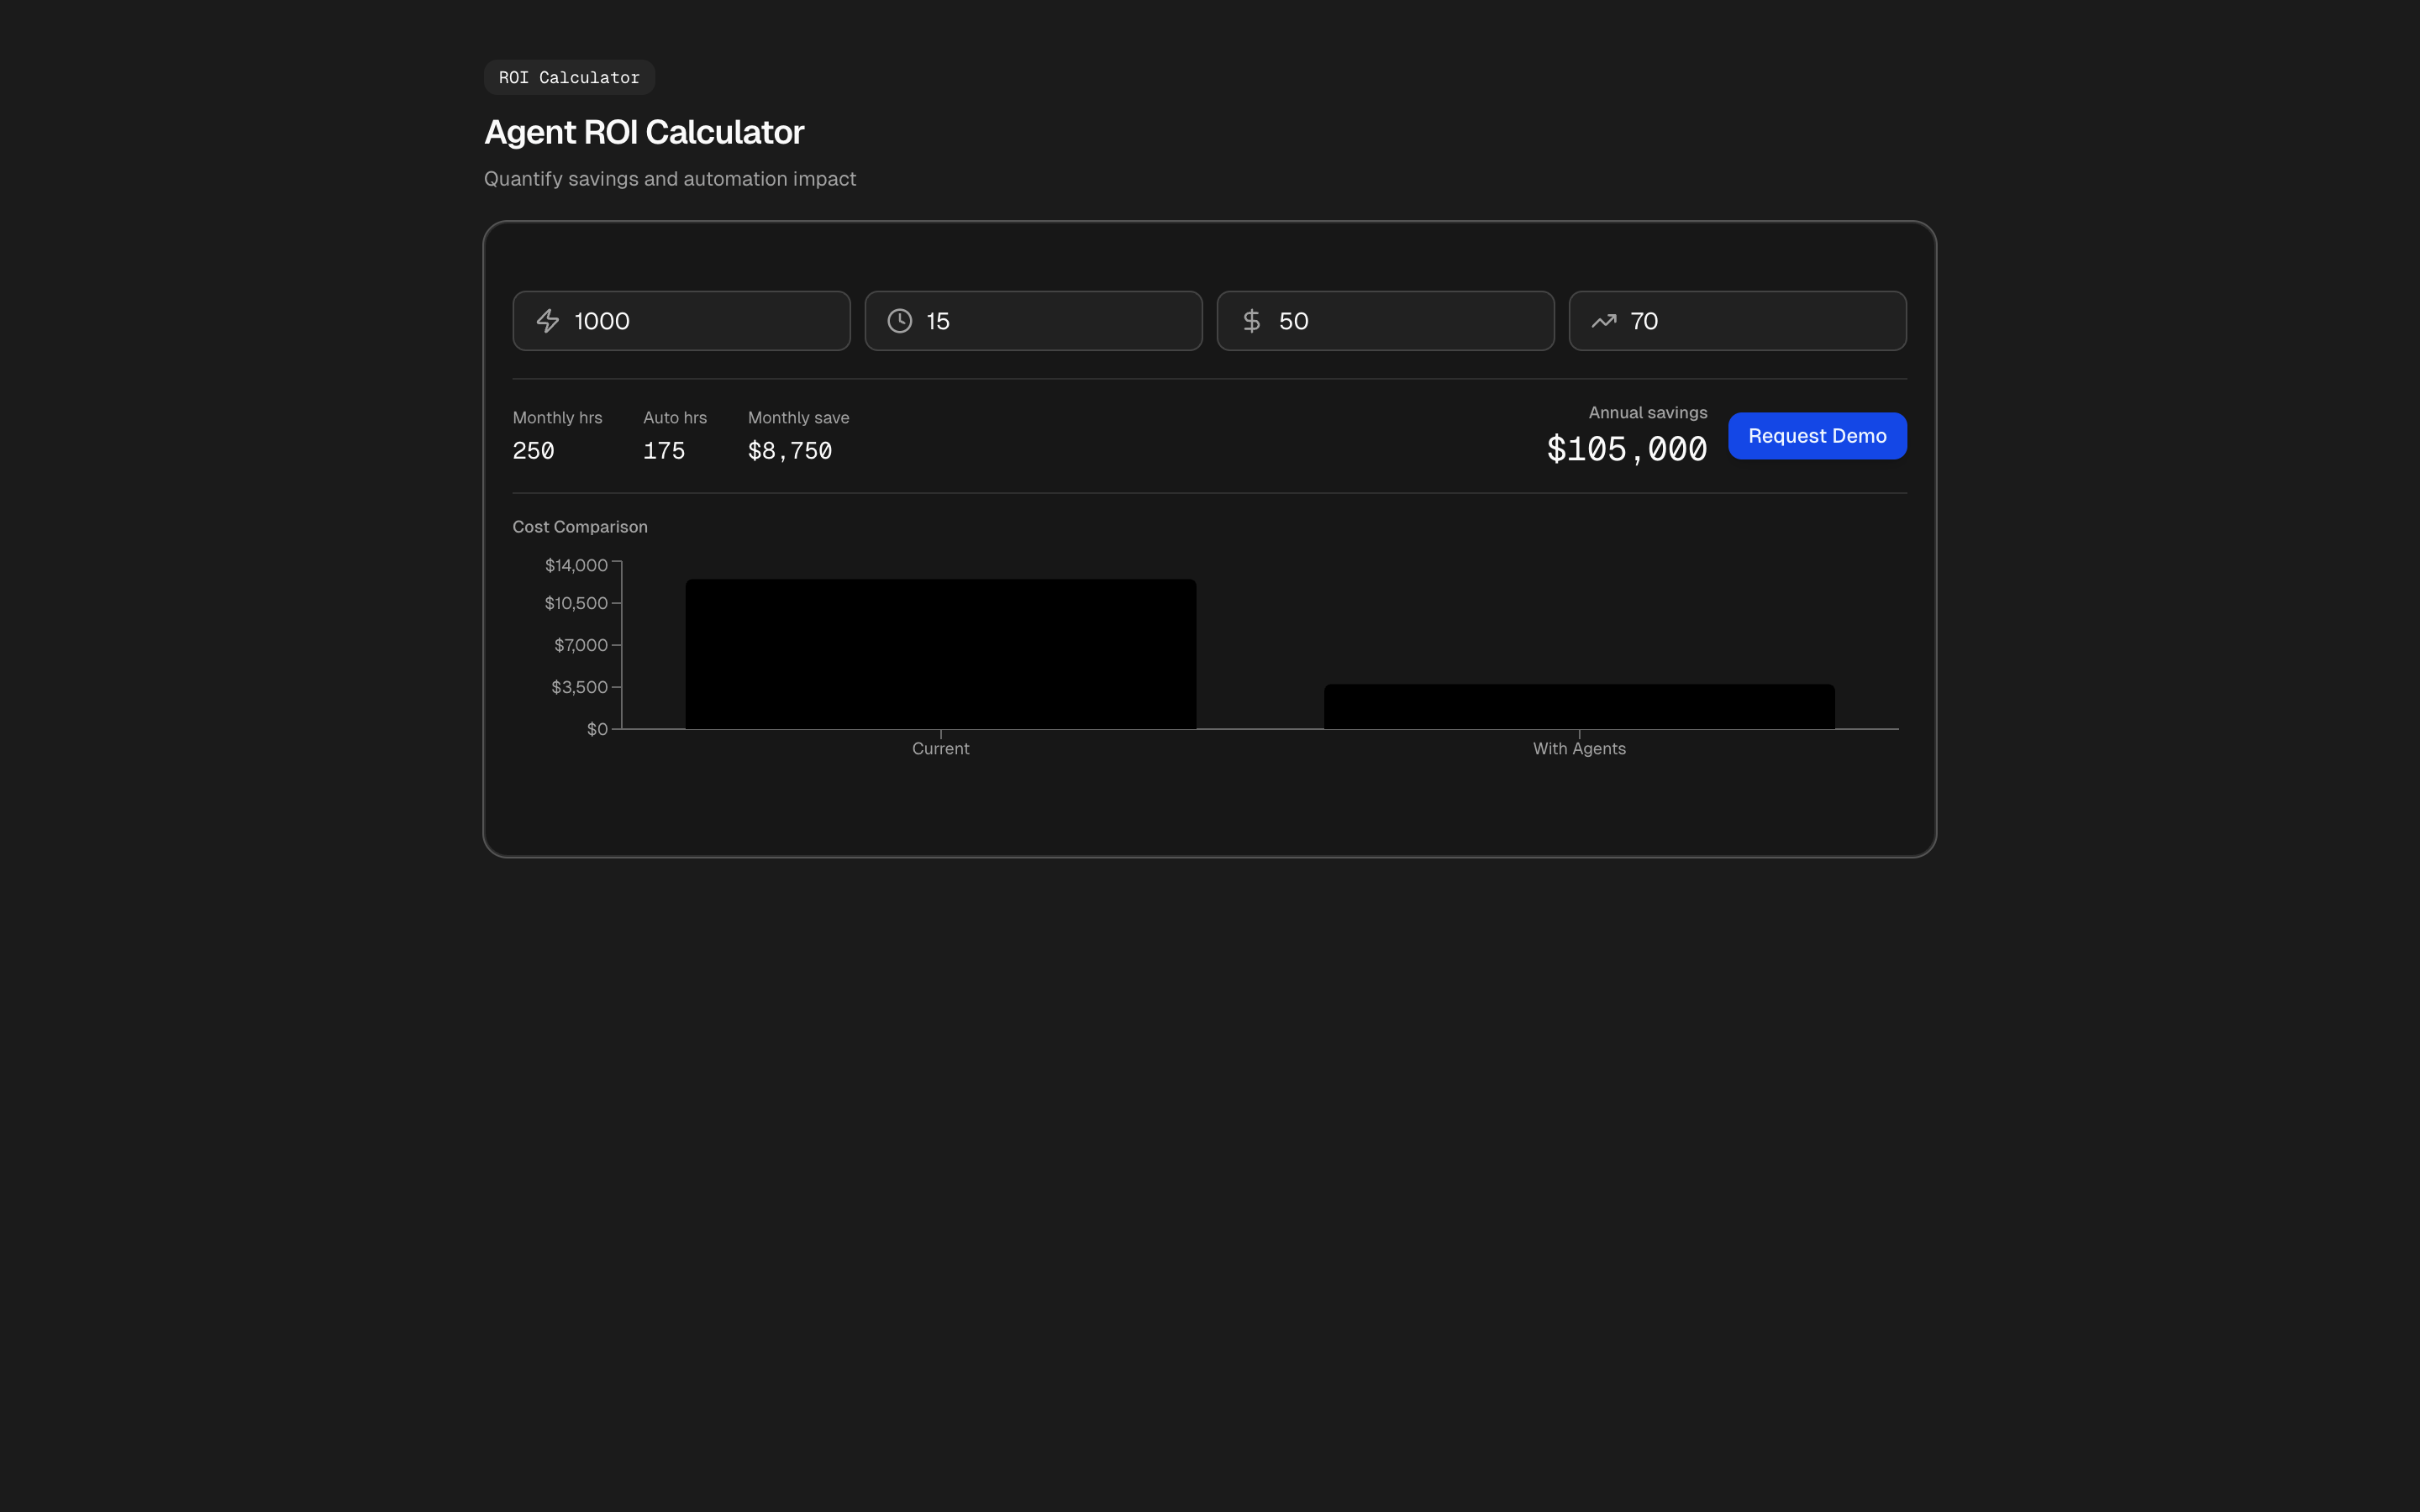Click the ROI Calculator badge
The height and width of the screenshot is (1512, 2420).
click(569, 77)
